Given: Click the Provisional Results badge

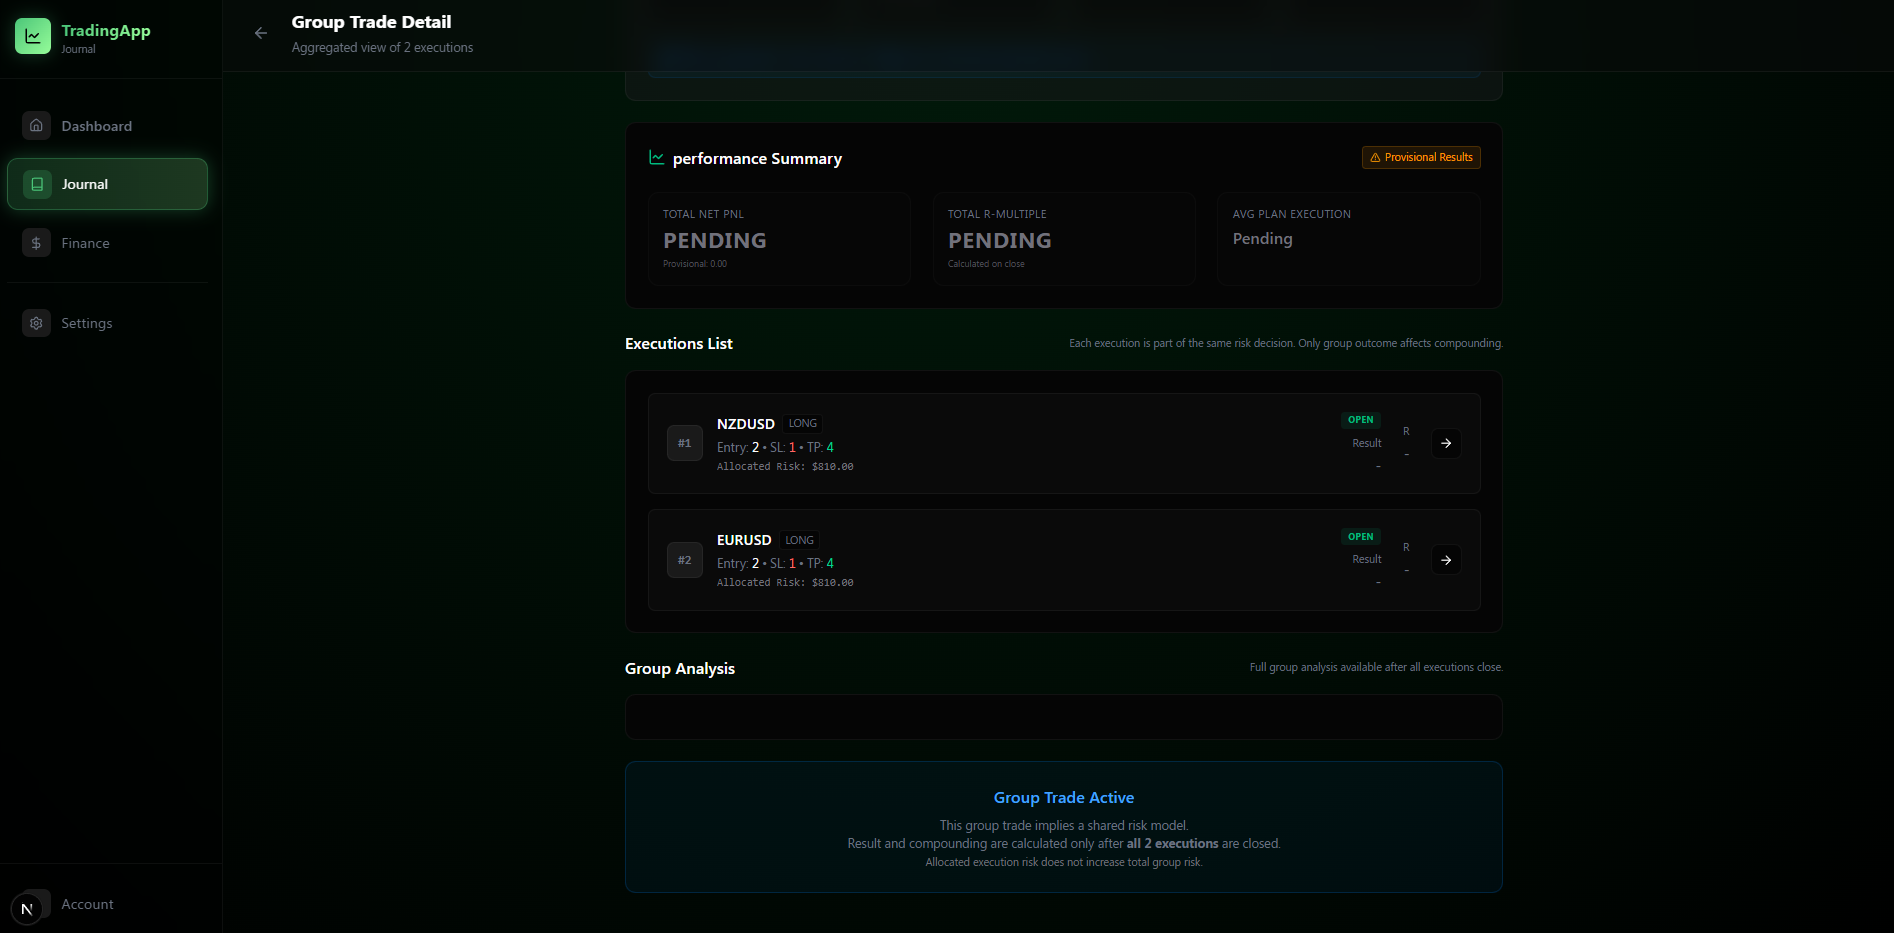Looking at the screenshot, I should 1420,157.
